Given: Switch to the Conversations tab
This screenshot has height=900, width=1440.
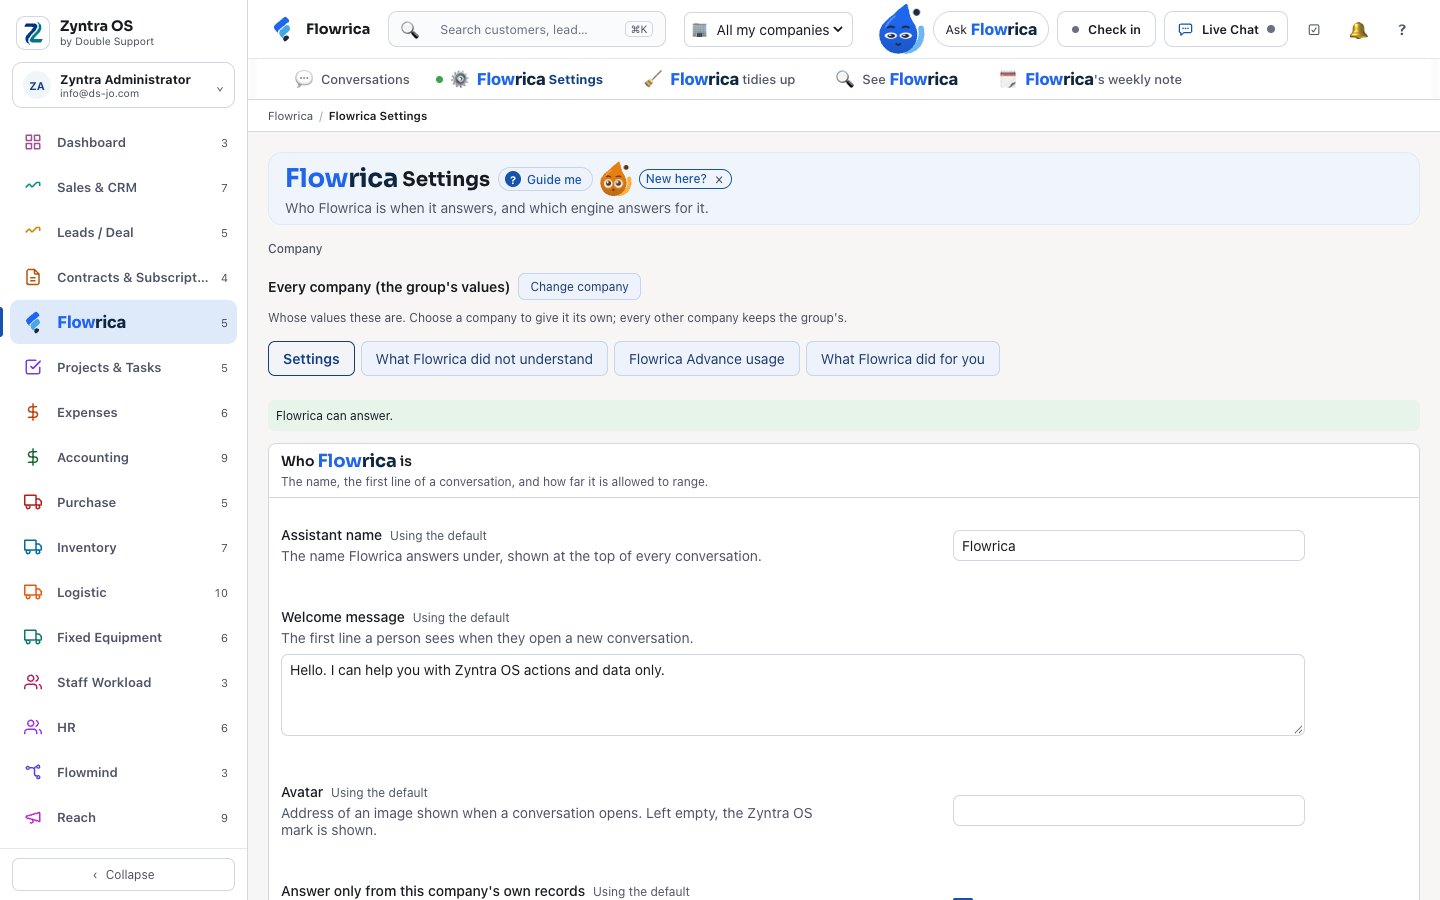Looking at the screenshot, I should pyautogui.click(x=352, y=79).
